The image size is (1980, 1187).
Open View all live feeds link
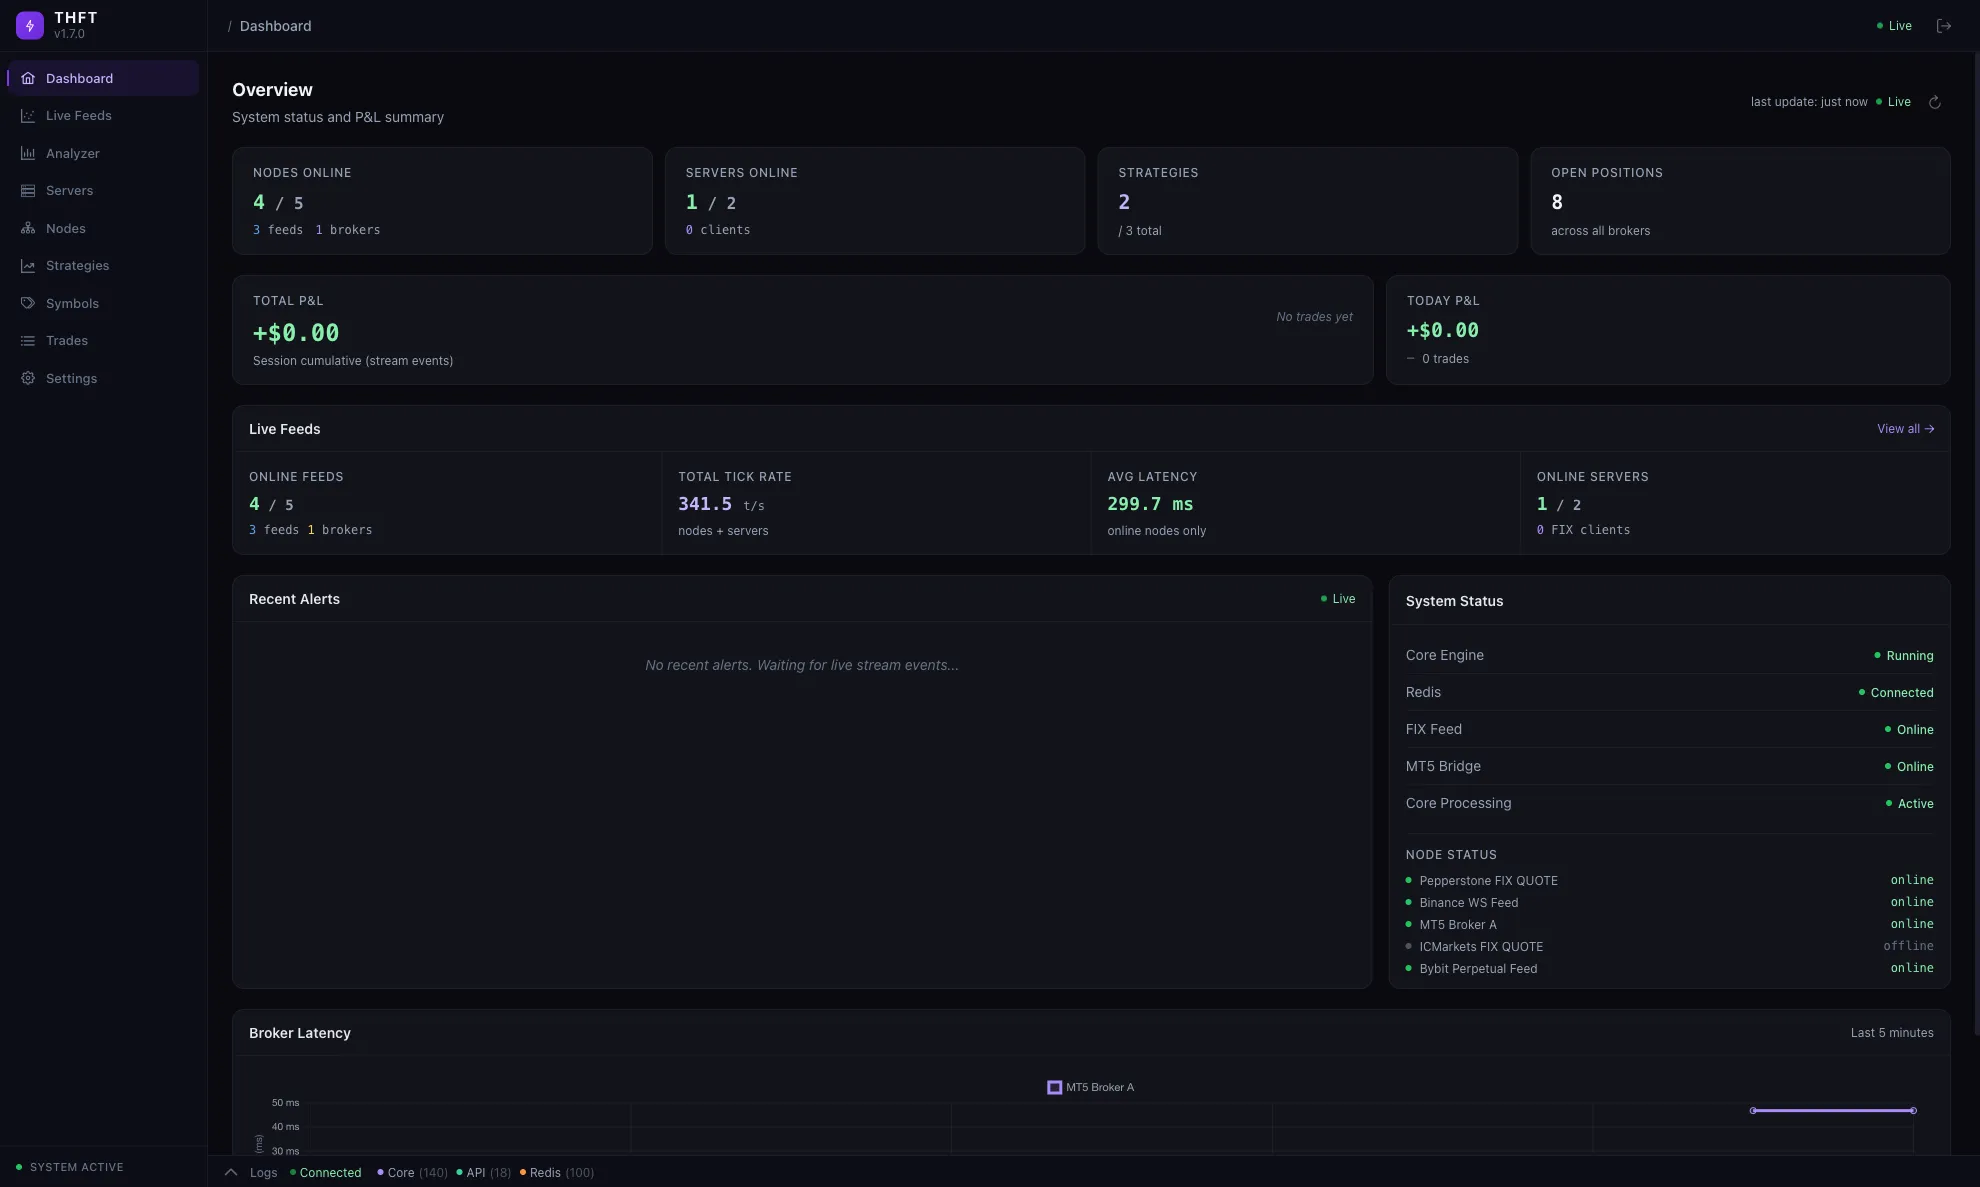[1904, 428]
